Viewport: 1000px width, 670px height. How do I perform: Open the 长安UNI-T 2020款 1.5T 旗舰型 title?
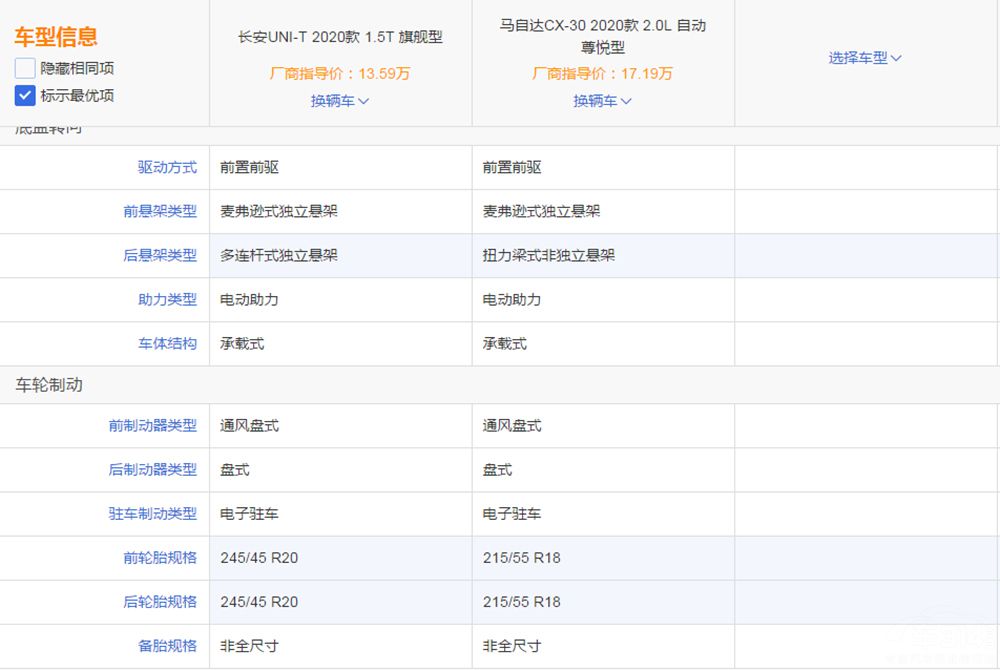(340, 37)
